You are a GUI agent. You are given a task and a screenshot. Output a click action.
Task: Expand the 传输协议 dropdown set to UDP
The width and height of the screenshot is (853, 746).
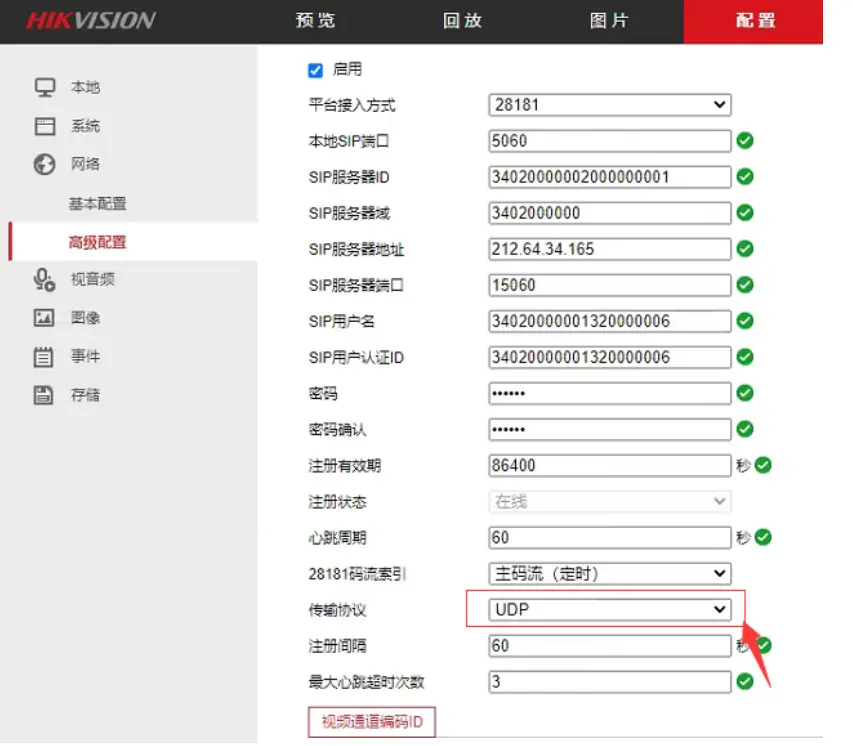[x=610, y=609]
